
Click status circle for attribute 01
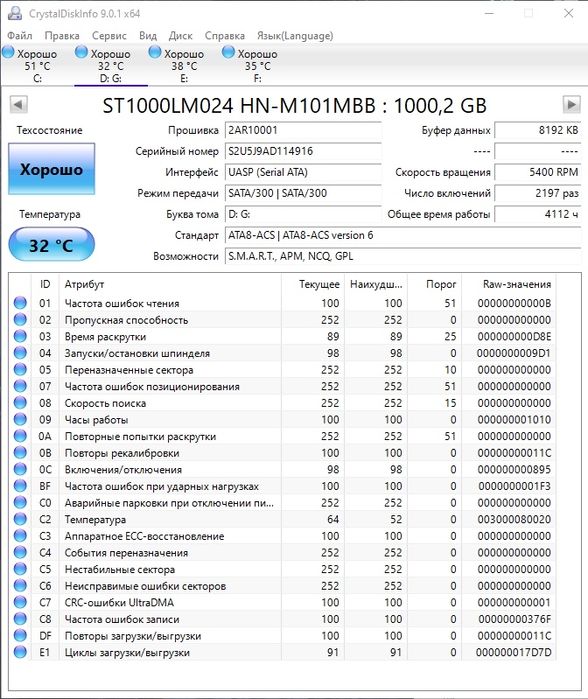(x=20, y=303)
